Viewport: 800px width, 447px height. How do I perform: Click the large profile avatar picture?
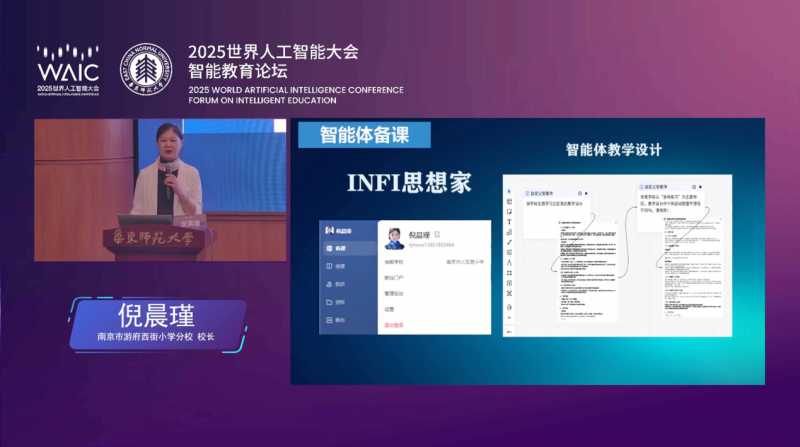(394, 239)
